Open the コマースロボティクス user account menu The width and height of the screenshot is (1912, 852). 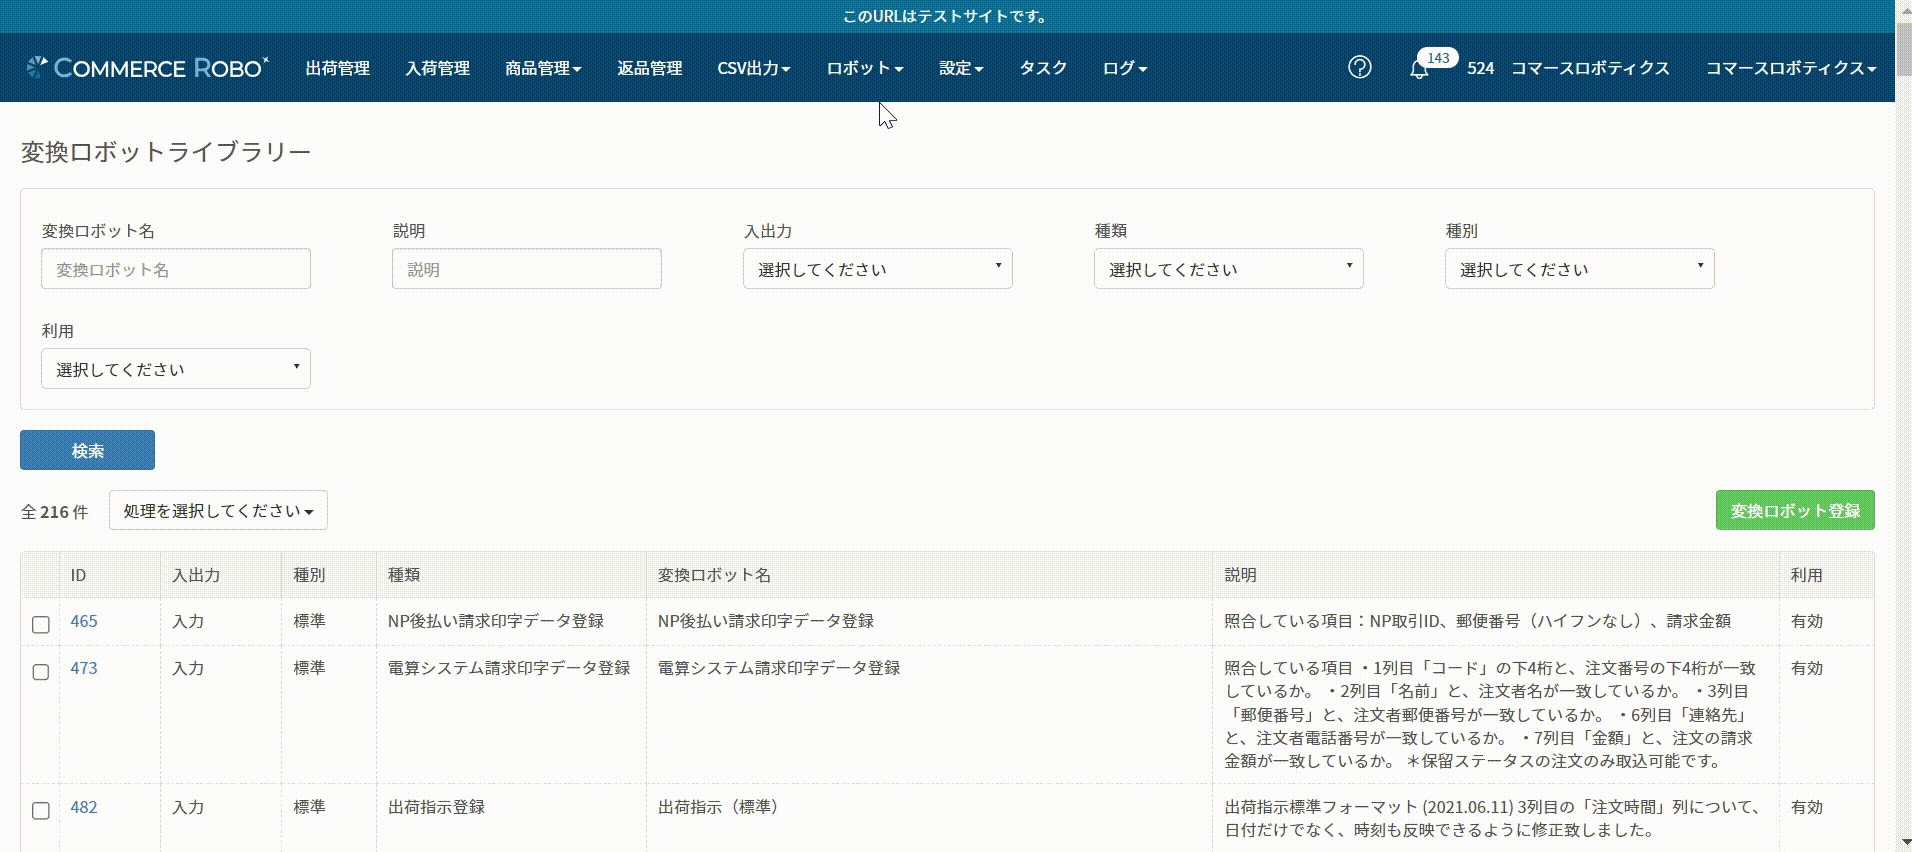pyautogui.click(x=1790, y=68)
